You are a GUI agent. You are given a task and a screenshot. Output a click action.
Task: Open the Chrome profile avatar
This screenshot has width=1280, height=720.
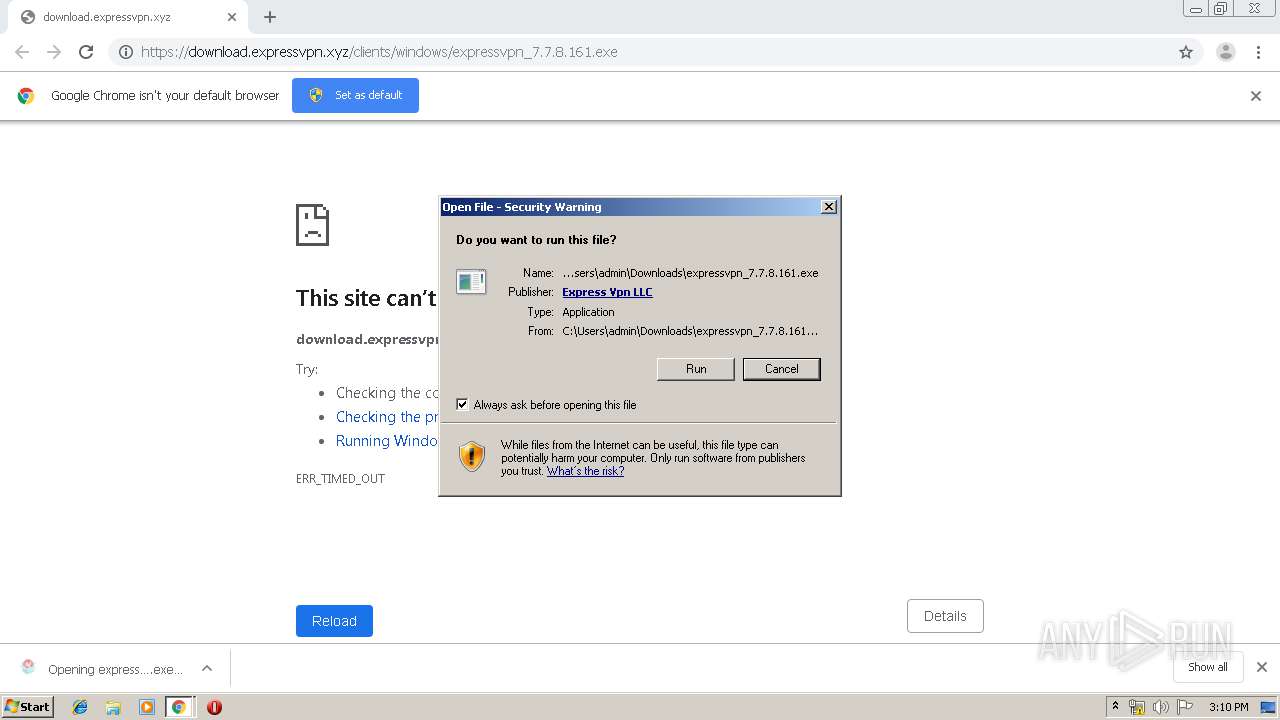tap(1225, 52)
